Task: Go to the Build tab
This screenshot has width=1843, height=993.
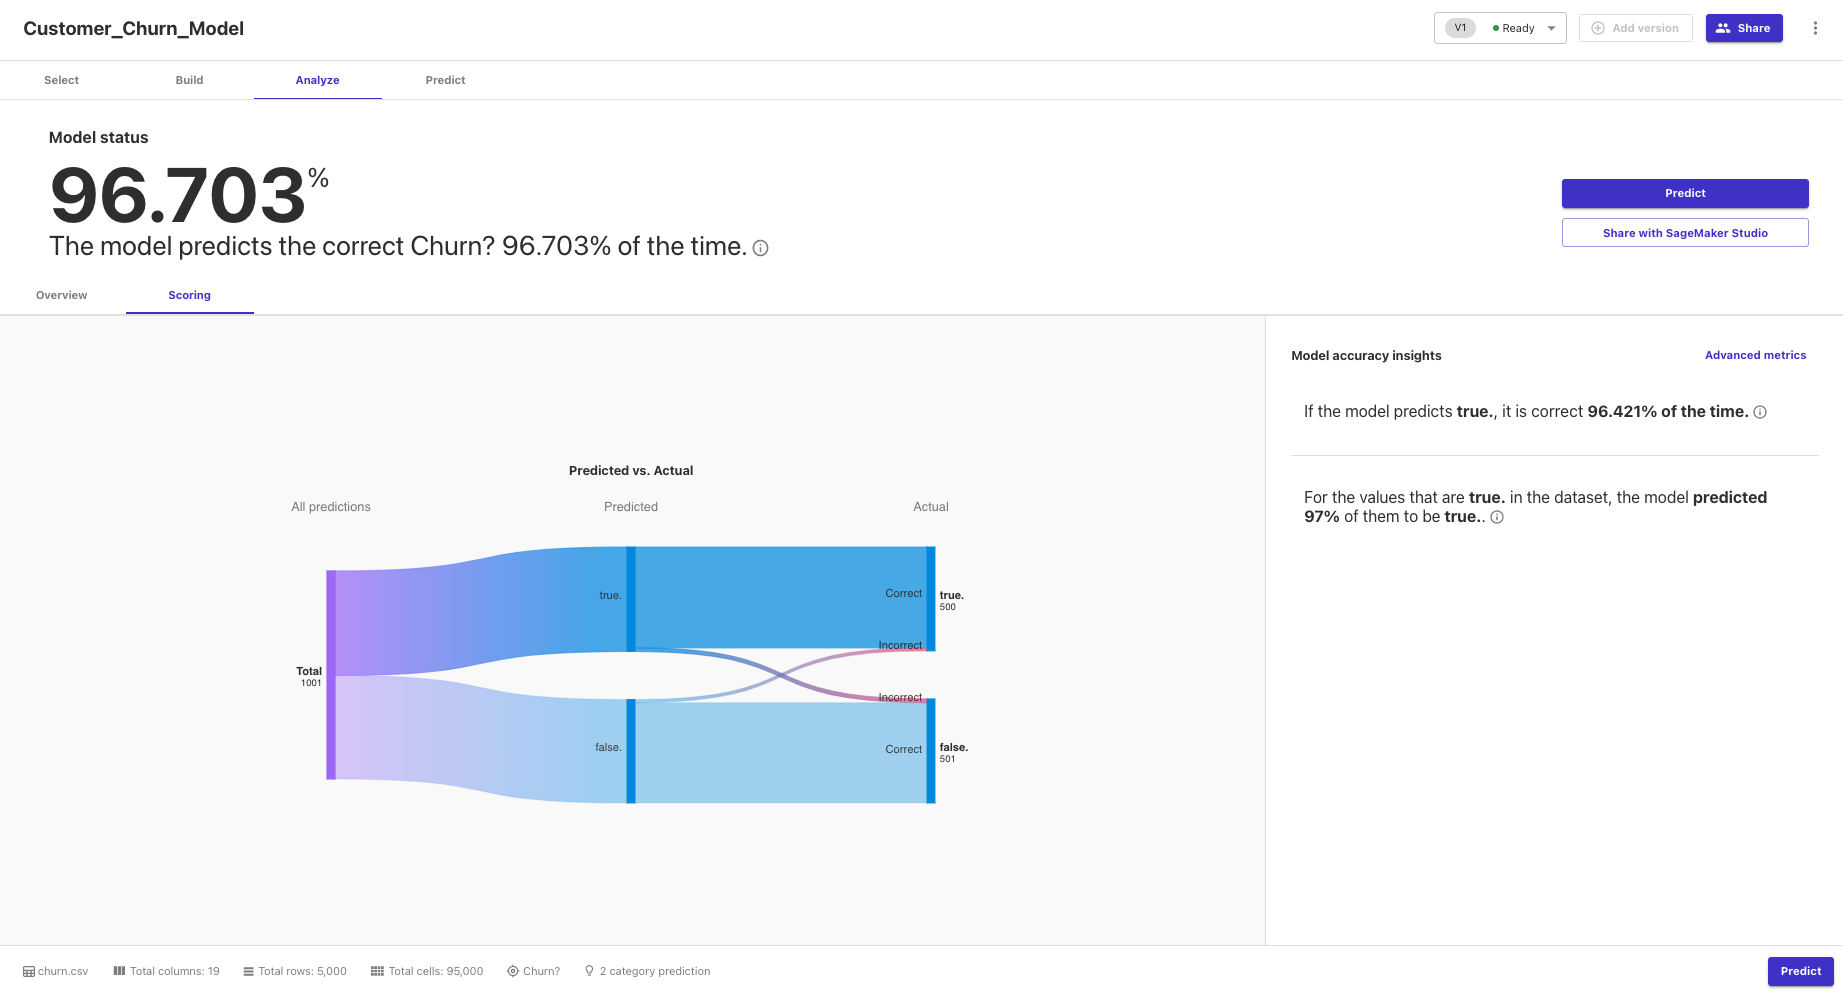Action: pyautogui.click(x=189, y=80)
